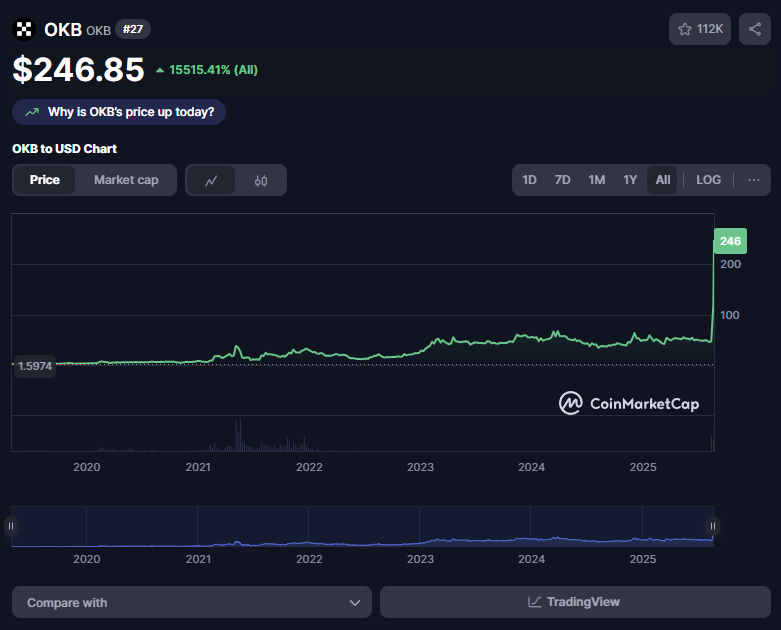Click the 100 y-axis label

[x=730, y=315]
